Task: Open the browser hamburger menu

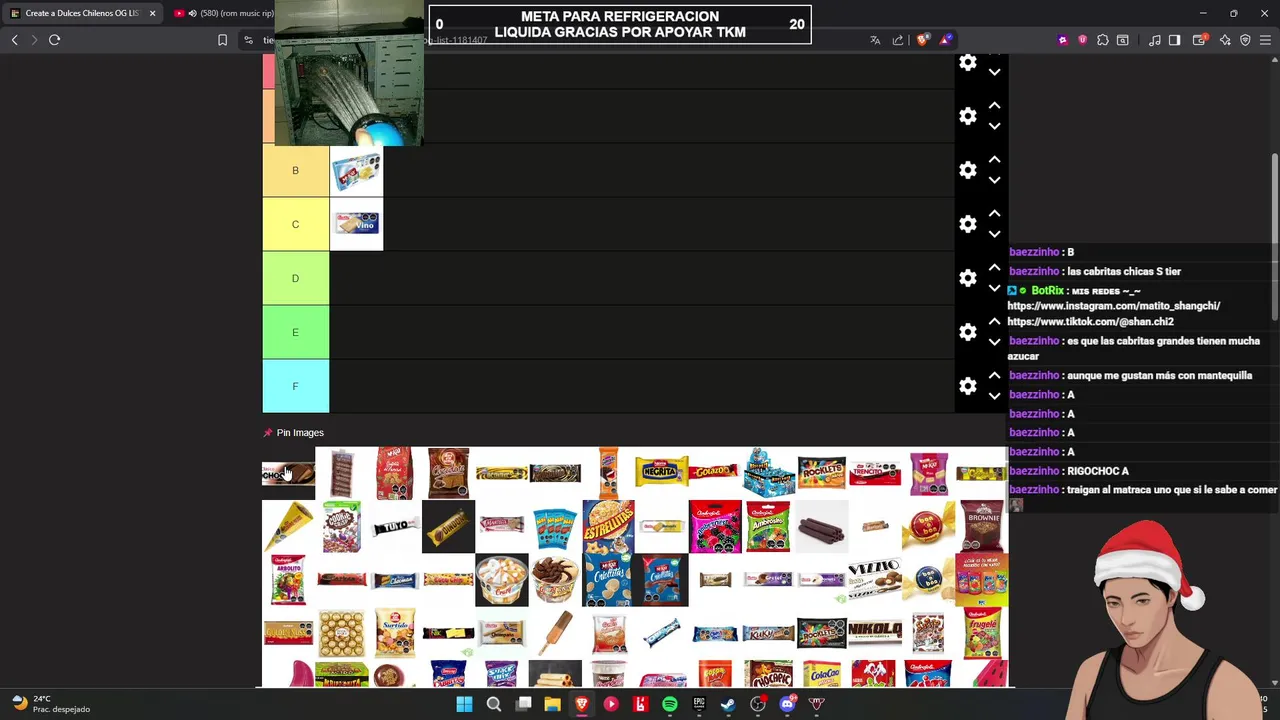Action: click(1266, 40)
